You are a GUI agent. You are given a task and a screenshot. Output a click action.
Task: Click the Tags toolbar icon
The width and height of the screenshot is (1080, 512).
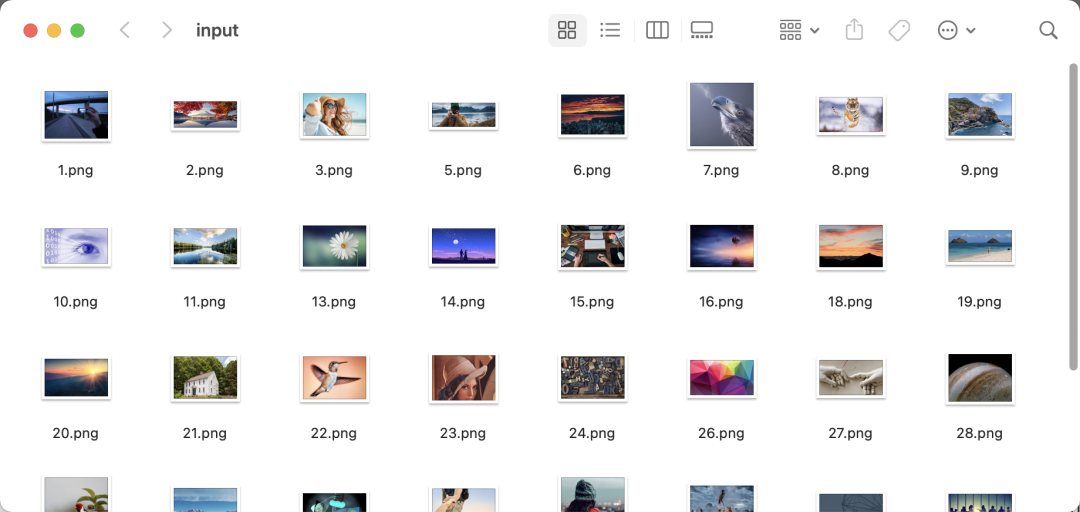pos(899,30)
